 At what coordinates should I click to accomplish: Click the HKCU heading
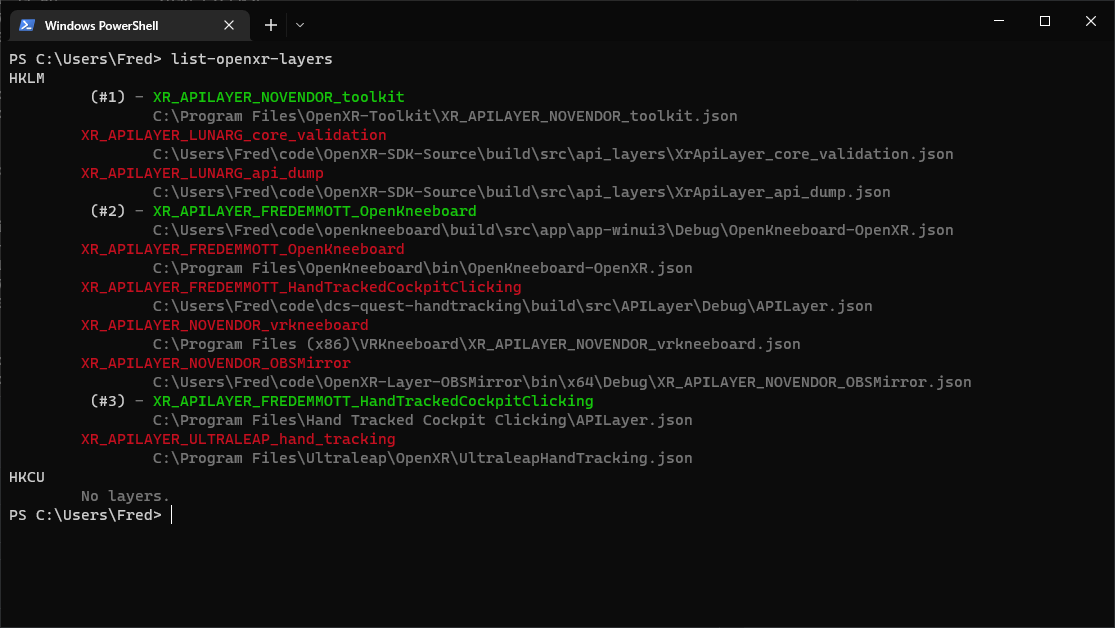click(x=27, y=477)
